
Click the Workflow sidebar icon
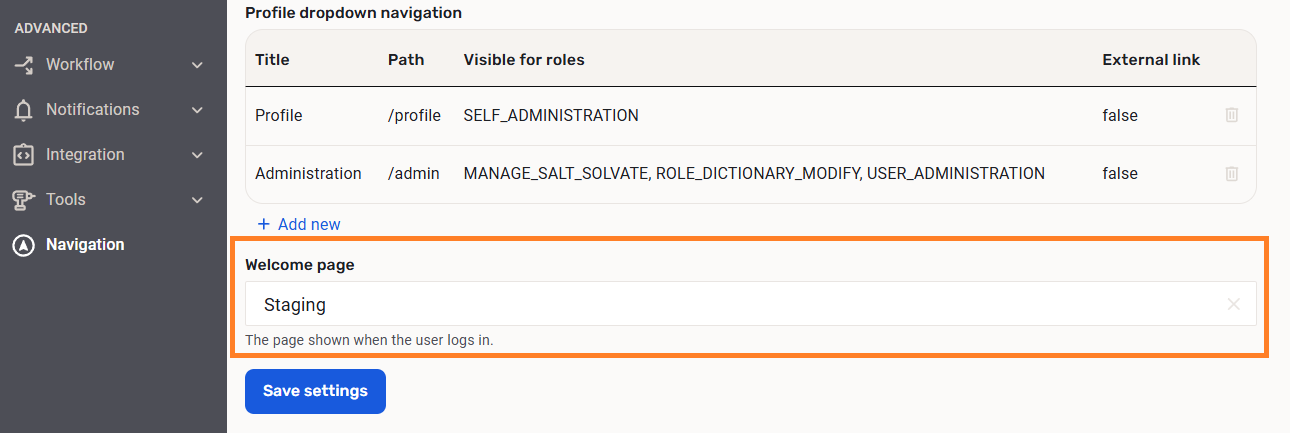click(23, 65)
